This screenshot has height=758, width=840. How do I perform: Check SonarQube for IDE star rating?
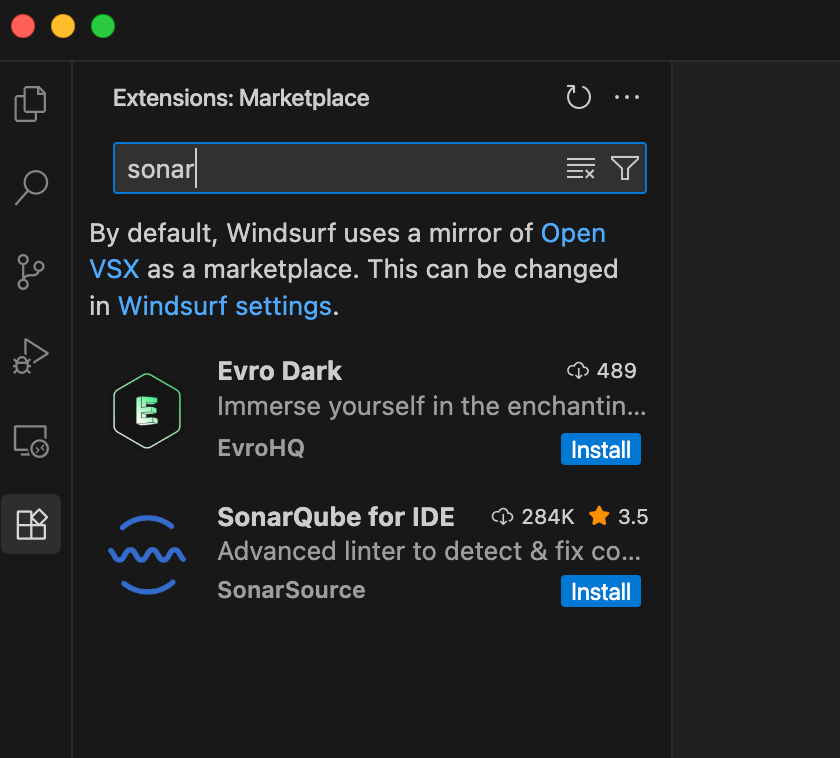coord(618,516)
